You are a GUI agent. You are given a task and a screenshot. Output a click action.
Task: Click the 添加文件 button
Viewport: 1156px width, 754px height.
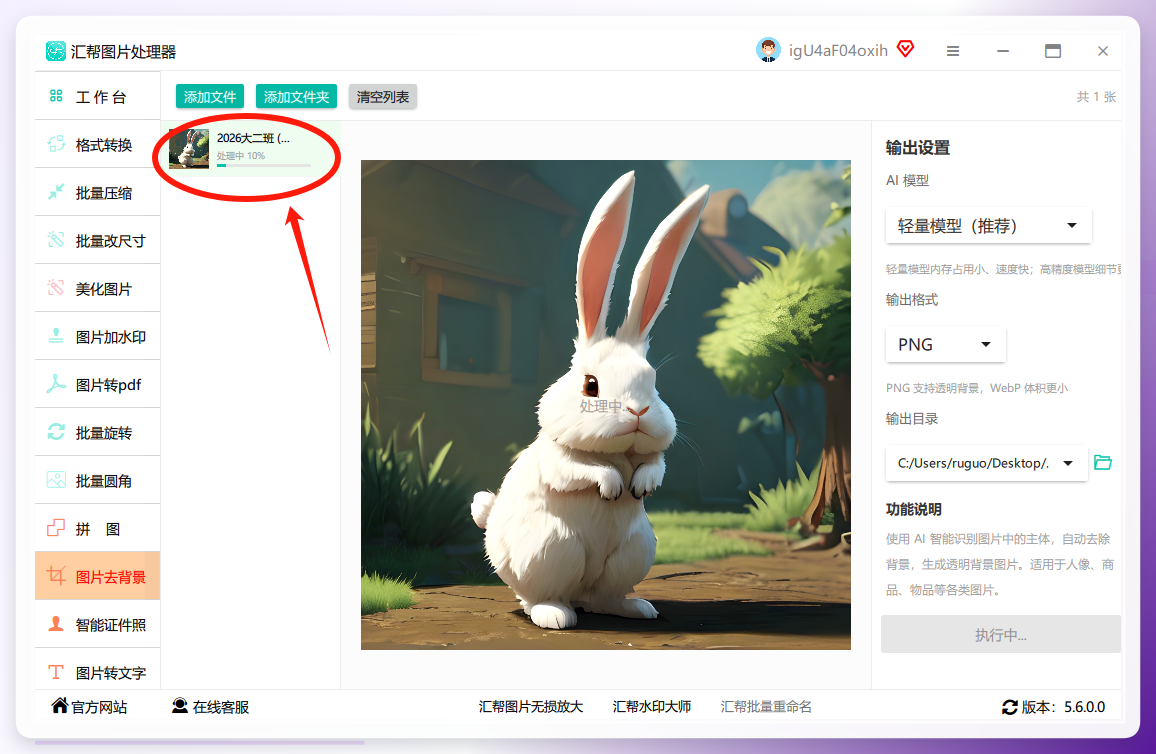point(209,97)
